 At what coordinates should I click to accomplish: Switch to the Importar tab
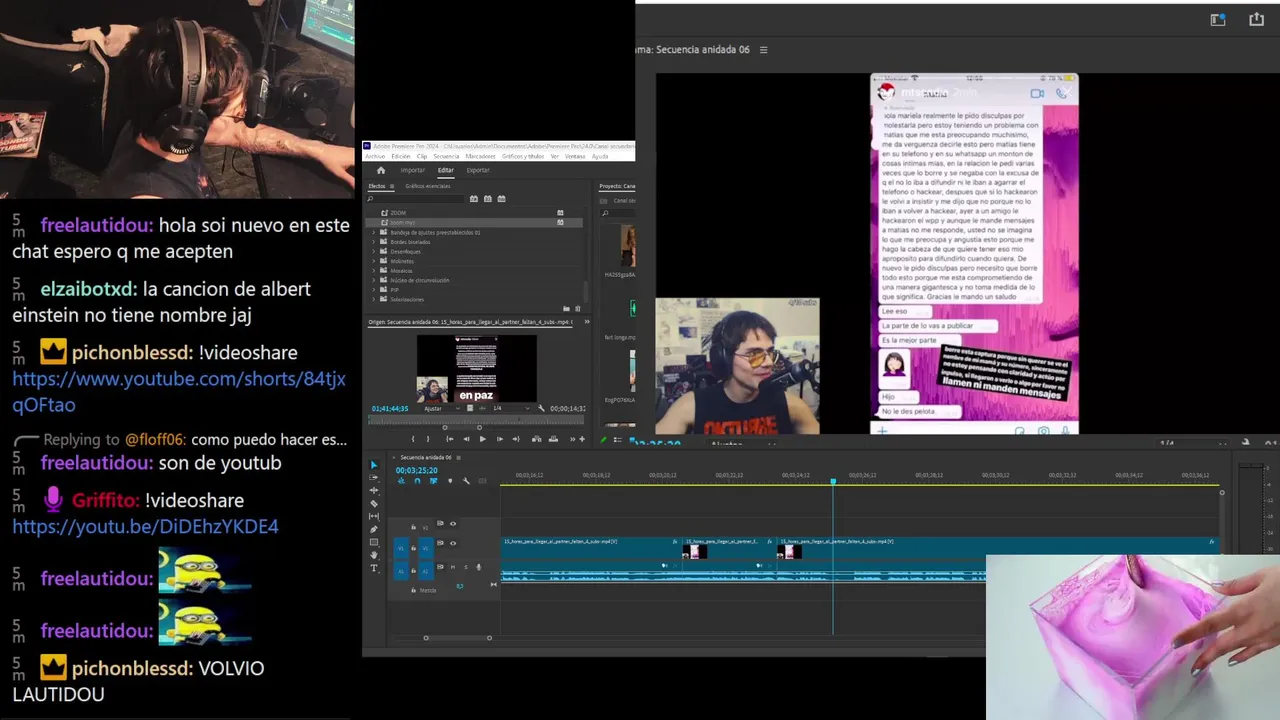[413, 170]
